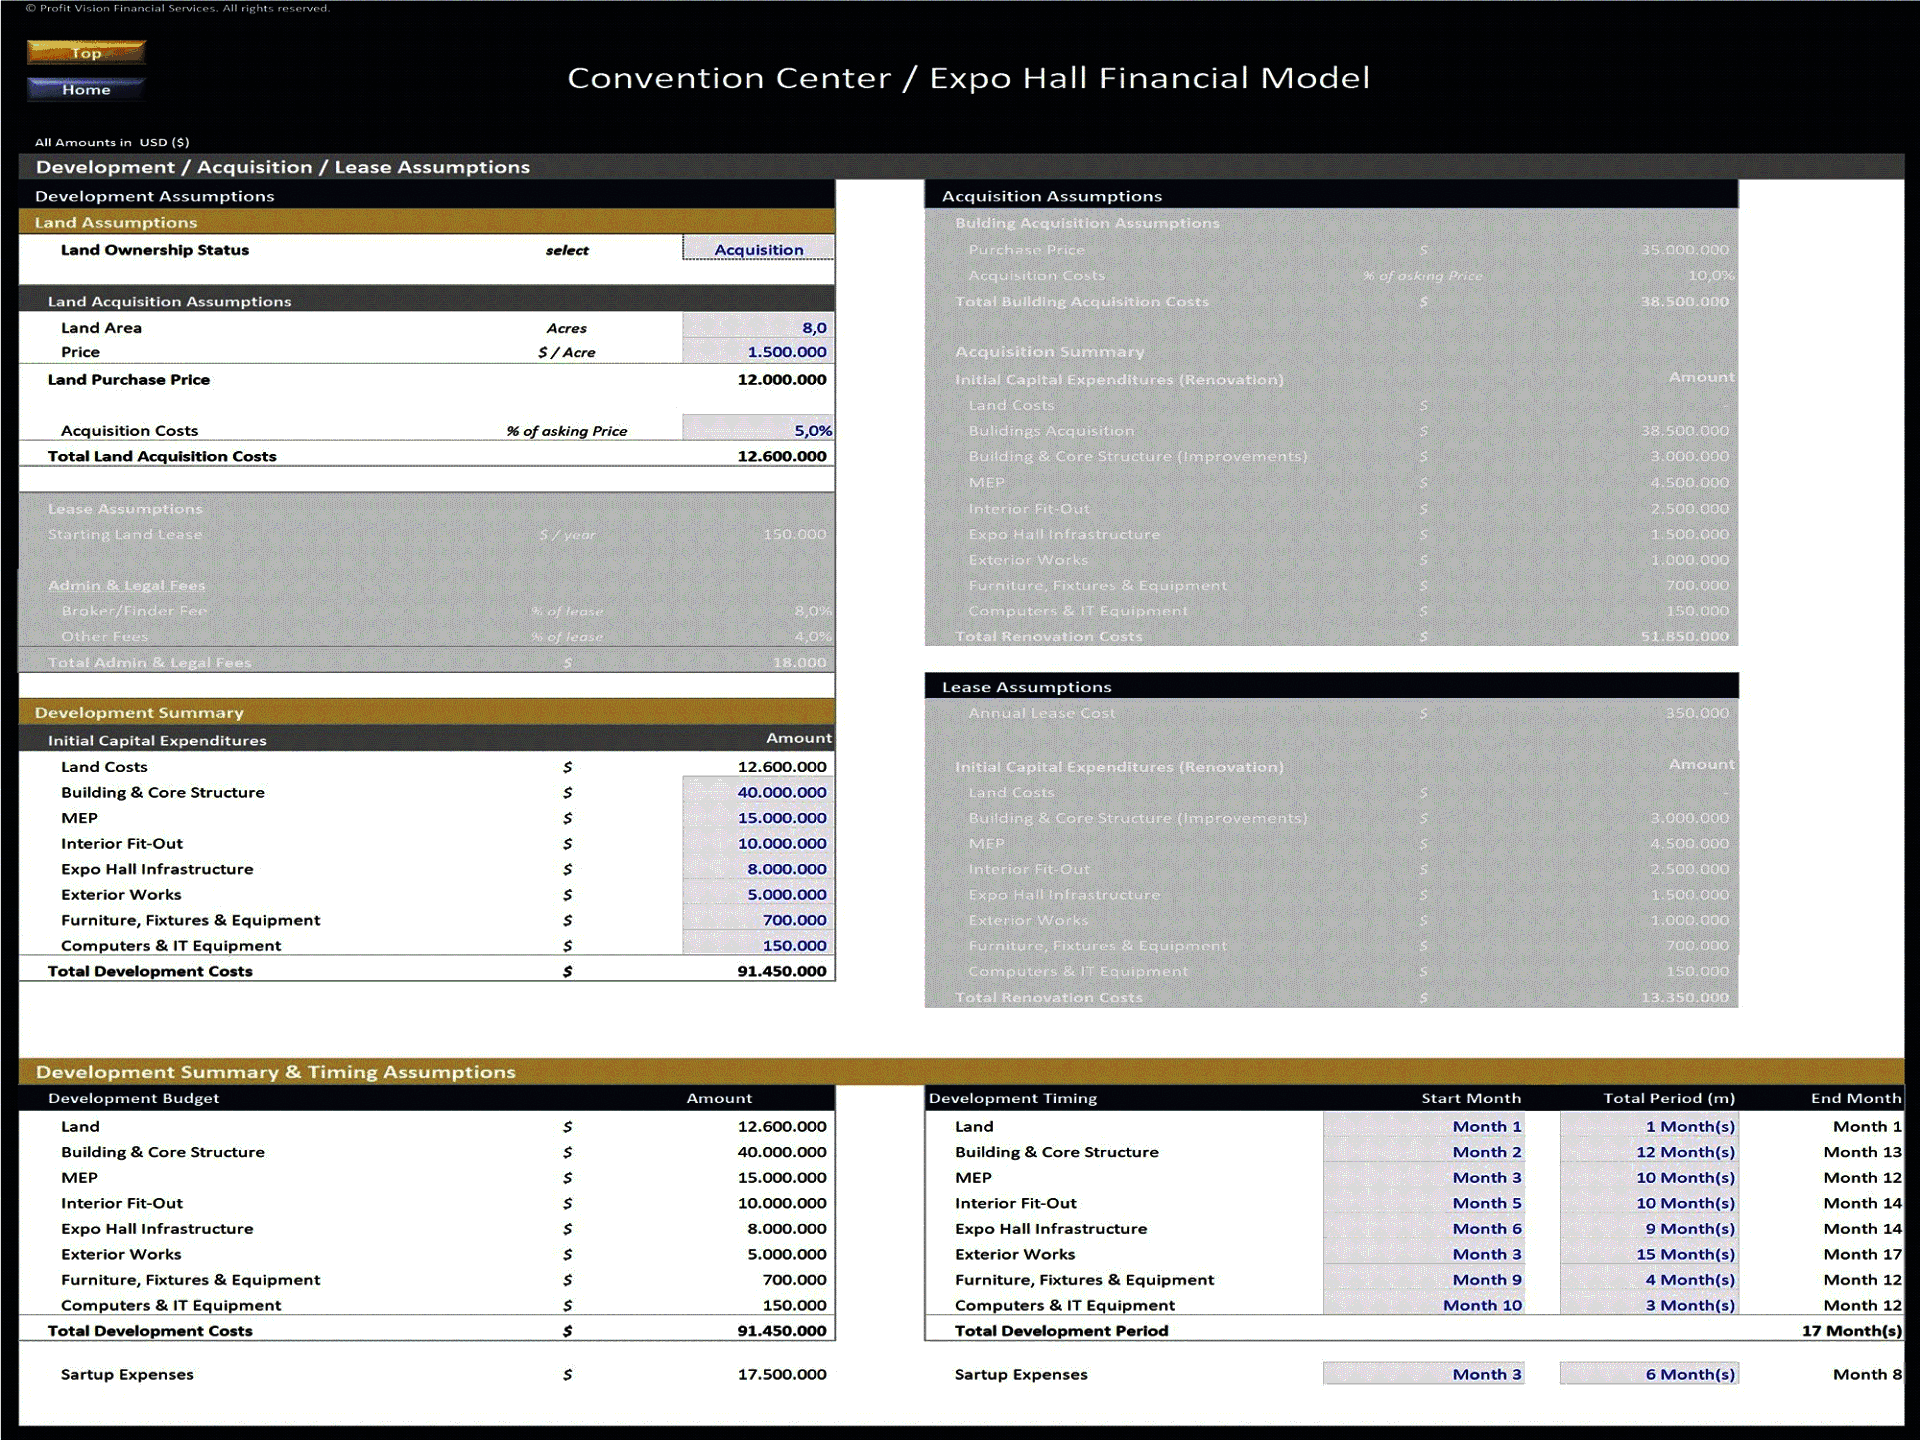
Task: Select greyed Total Renovation Costs 51.850.000
Action: (x=1685, y=636)
